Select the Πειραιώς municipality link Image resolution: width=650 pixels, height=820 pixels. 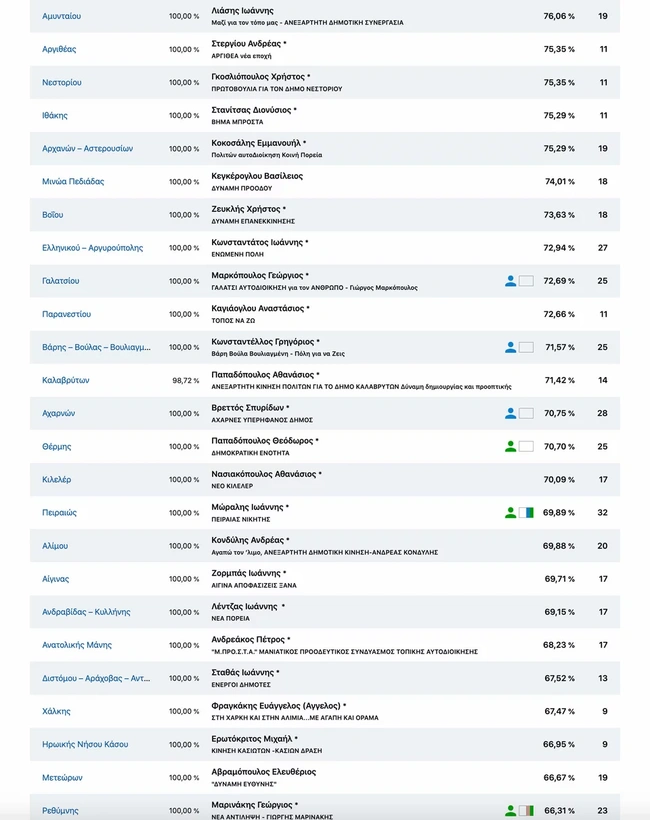60,512
